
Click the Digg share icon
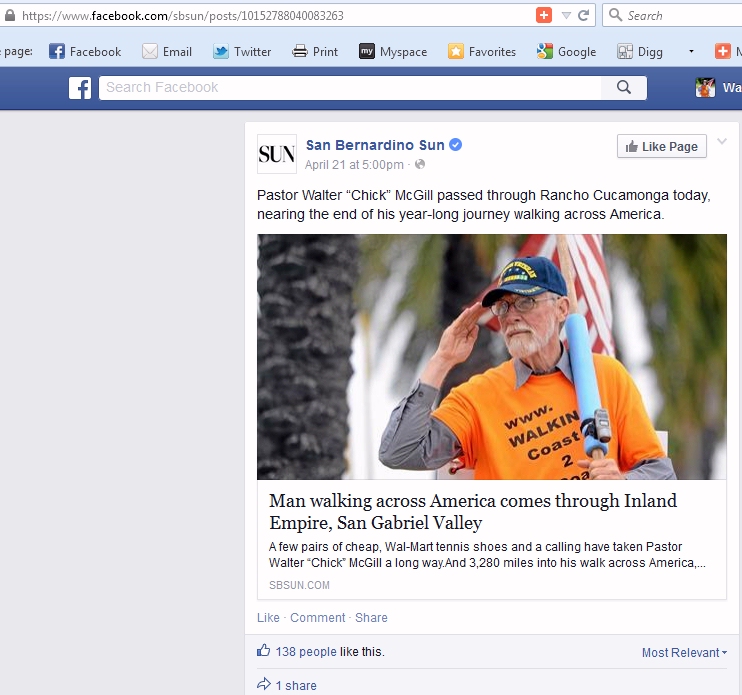(x=625, y=51)
